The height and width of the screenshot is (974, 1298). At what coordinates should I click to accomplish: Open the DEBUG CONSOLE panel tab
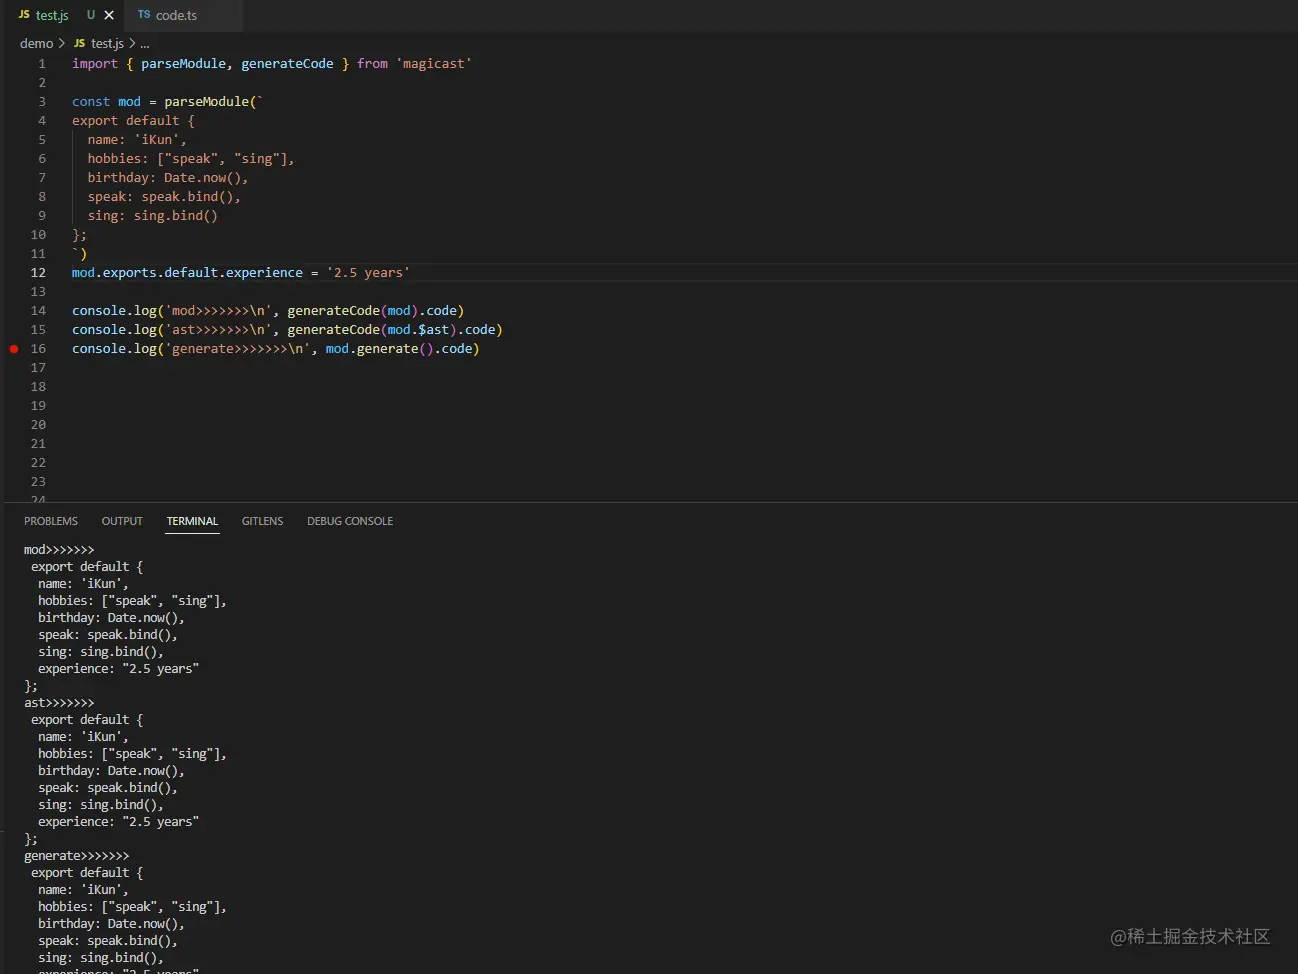tap(350, 521)
